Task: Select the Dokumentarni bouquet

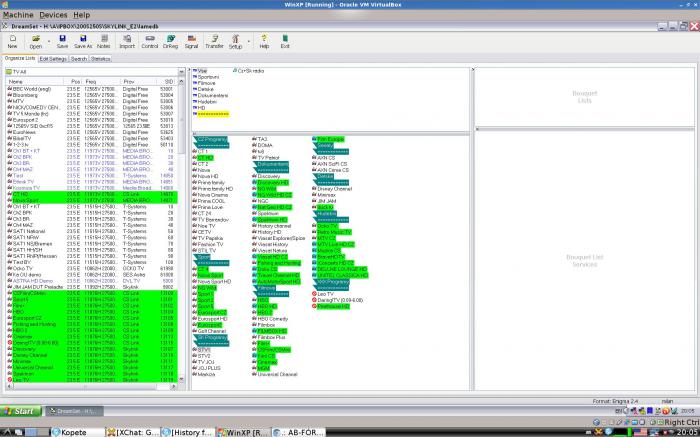Action: point(210,96)
